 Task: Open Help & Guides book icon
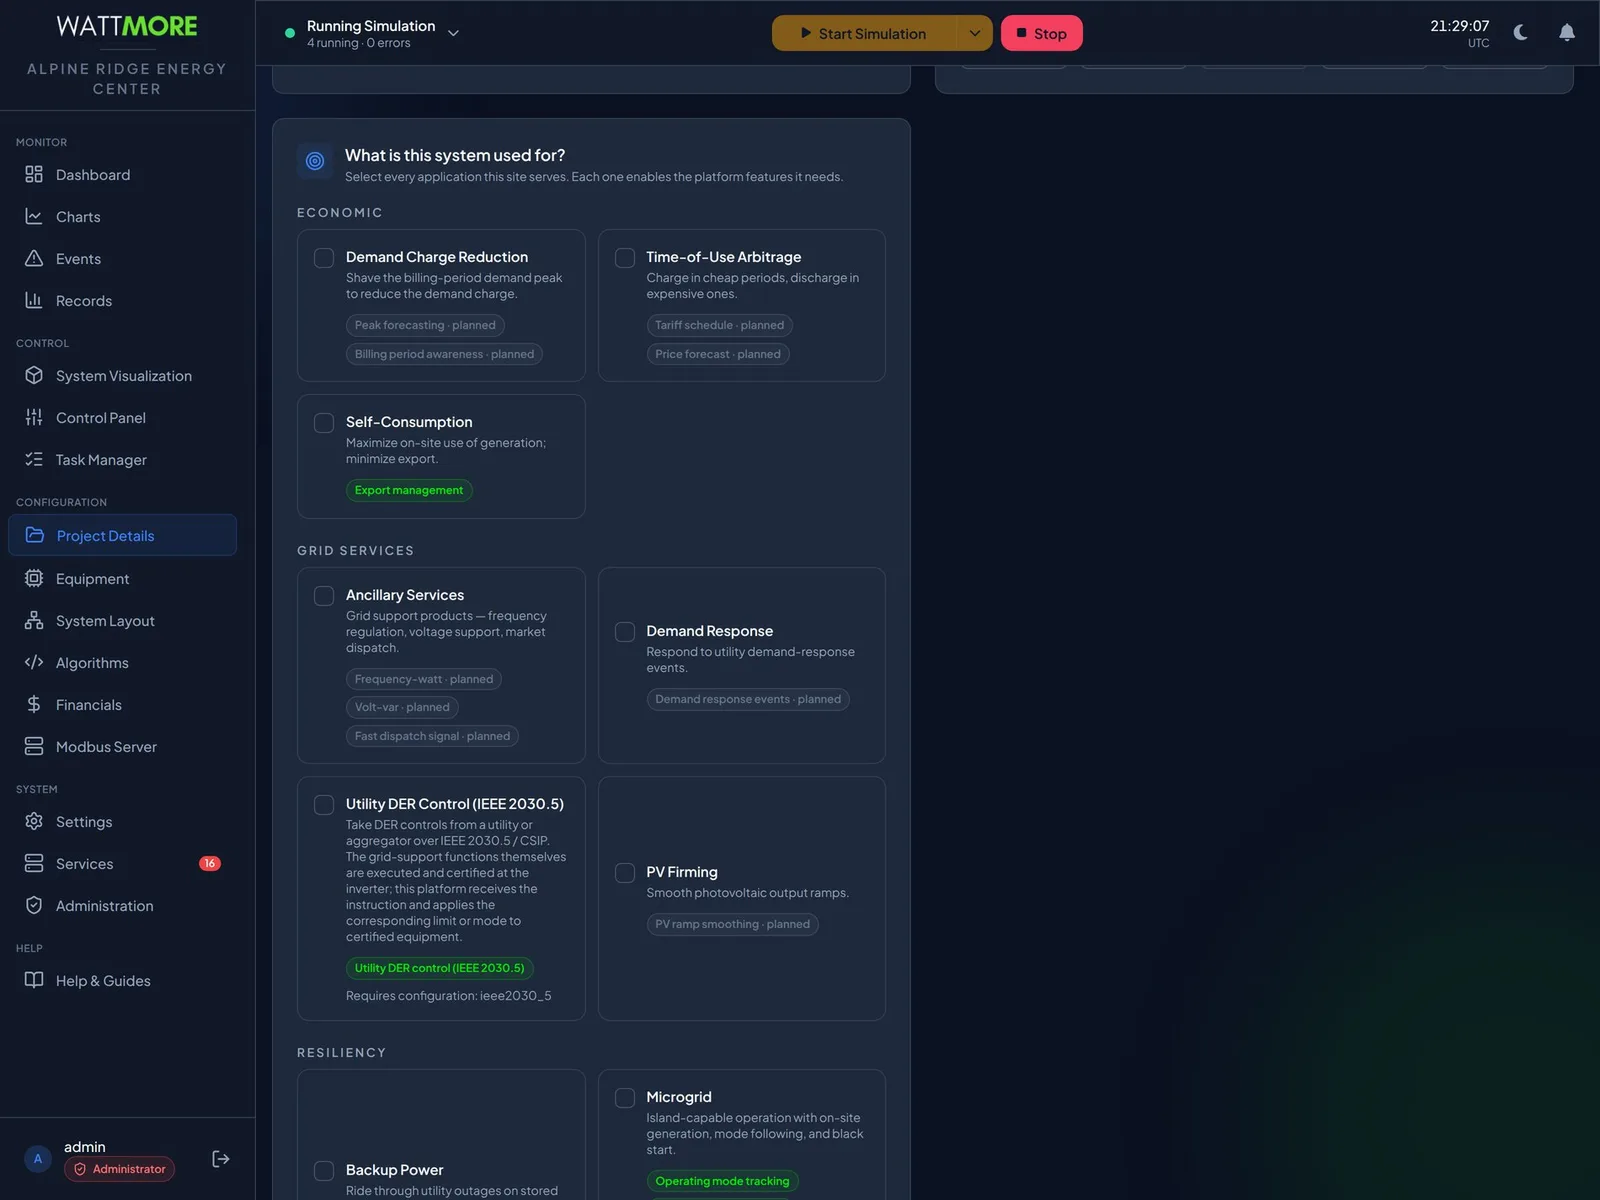[34, 981]
